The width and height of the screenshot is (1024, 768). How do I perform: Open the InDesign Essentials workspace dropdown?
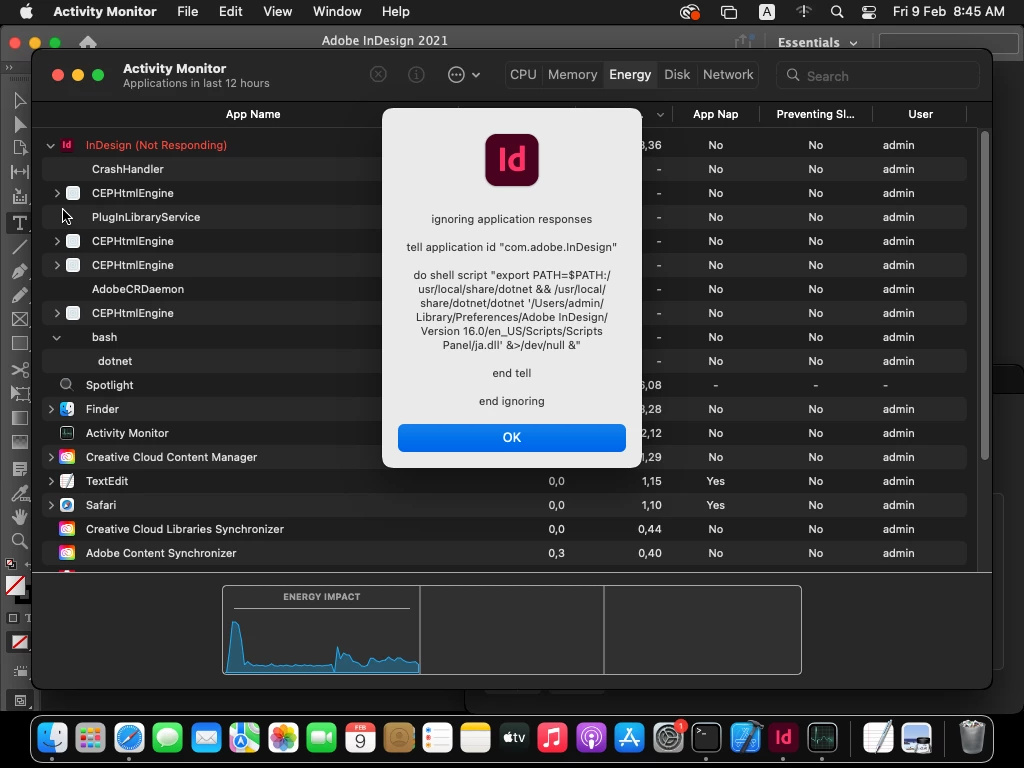pyautogui.click(x=817, y=42)
